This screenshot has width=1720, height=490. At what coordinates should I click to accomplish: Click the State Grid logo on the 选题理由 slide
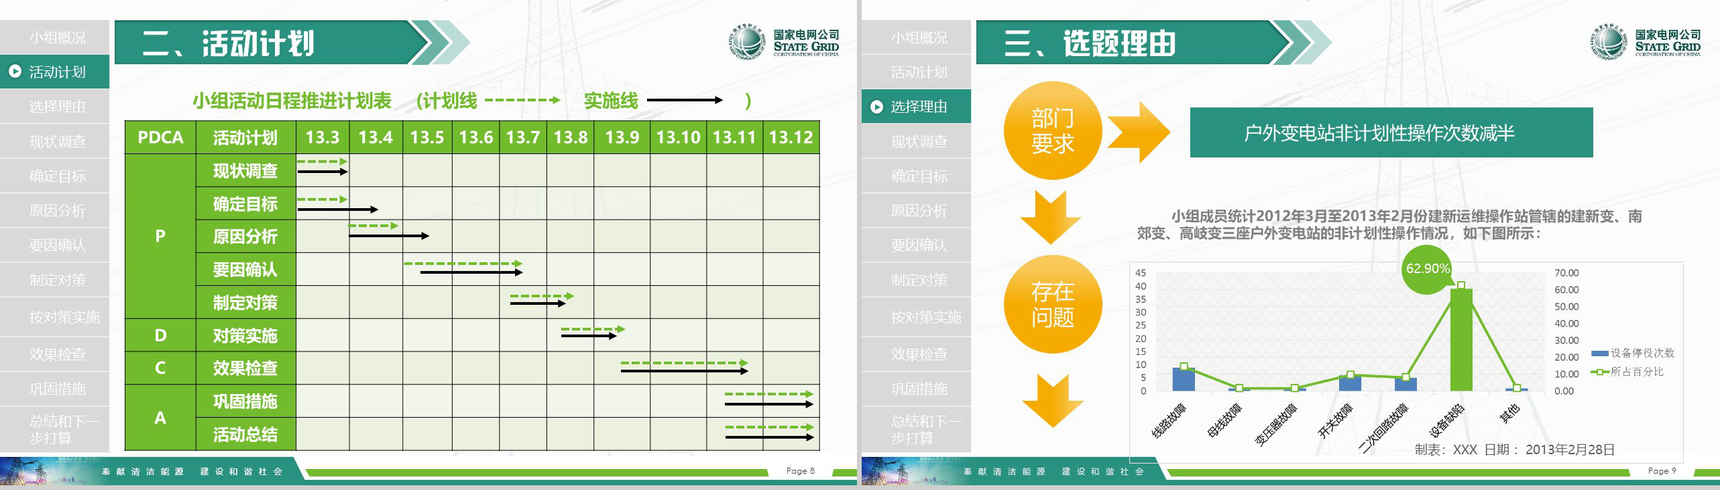pos(1645,41)
